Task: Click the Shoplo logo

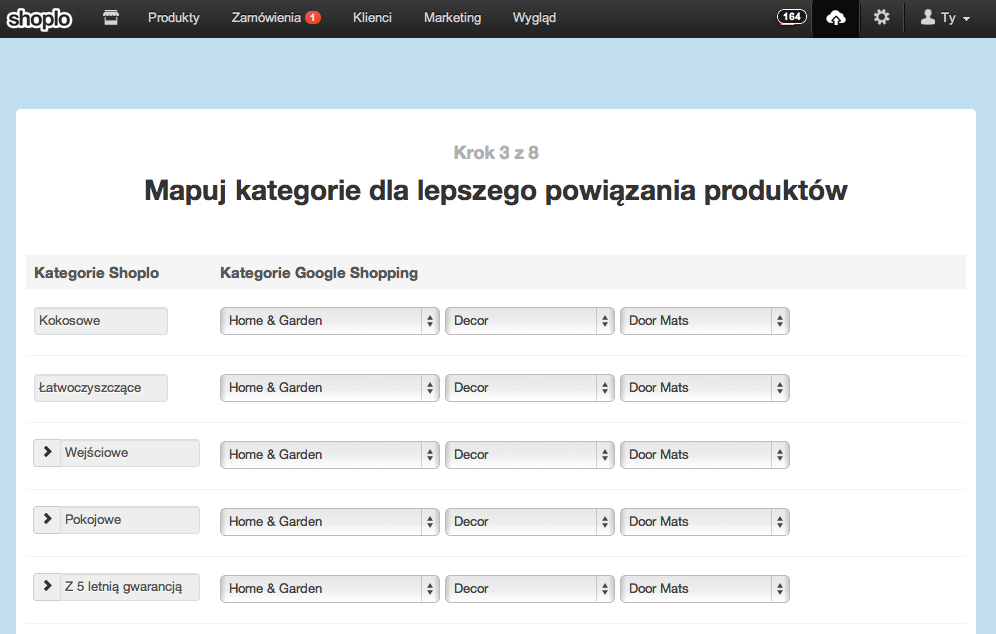Action: pyautogui.click(x=39, y=19)
